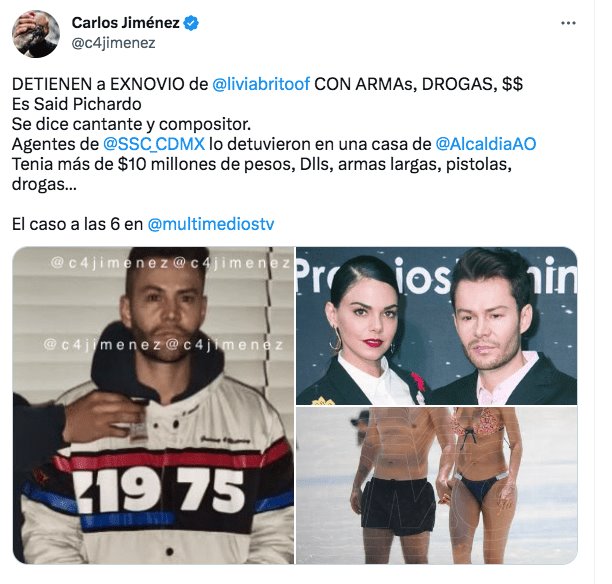Follow the @SSC_CDMX mention link
The height and width of the screenshot is (584, 612).
pos(154,144)
